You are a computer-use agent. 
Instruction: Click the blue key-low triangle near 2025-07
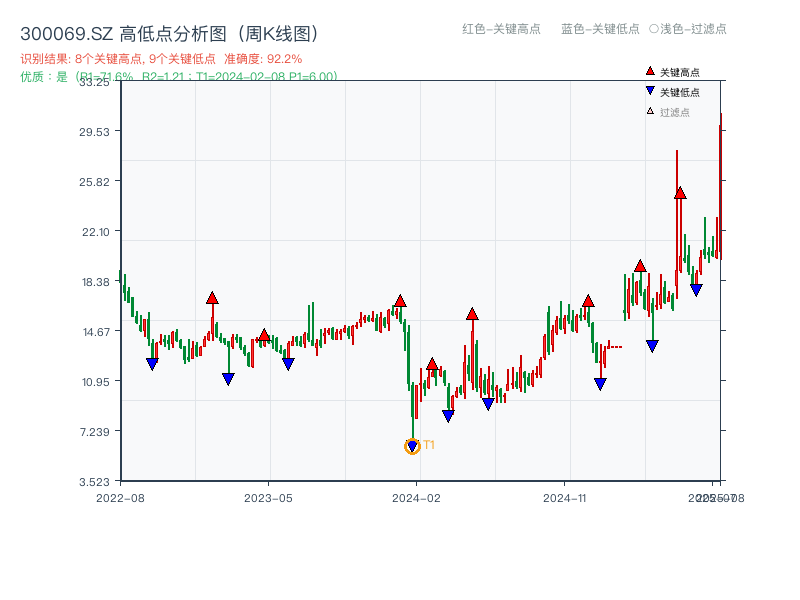tap(696, 290)
